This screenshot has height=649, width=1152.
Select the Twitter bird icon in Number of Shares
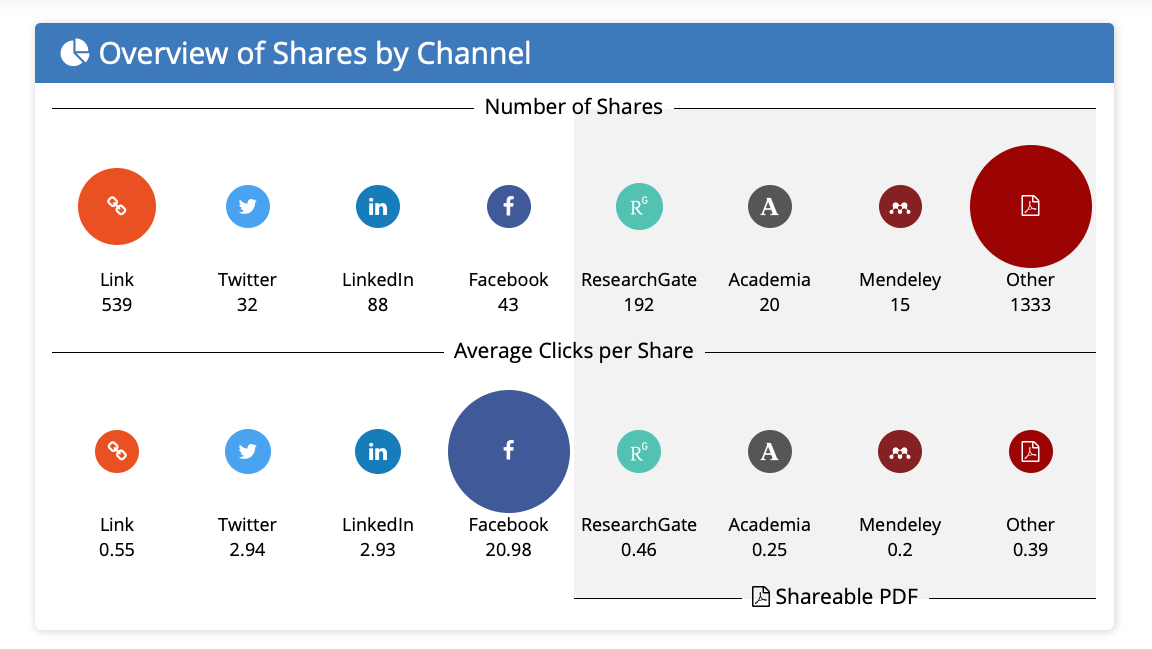pos(247,207)
